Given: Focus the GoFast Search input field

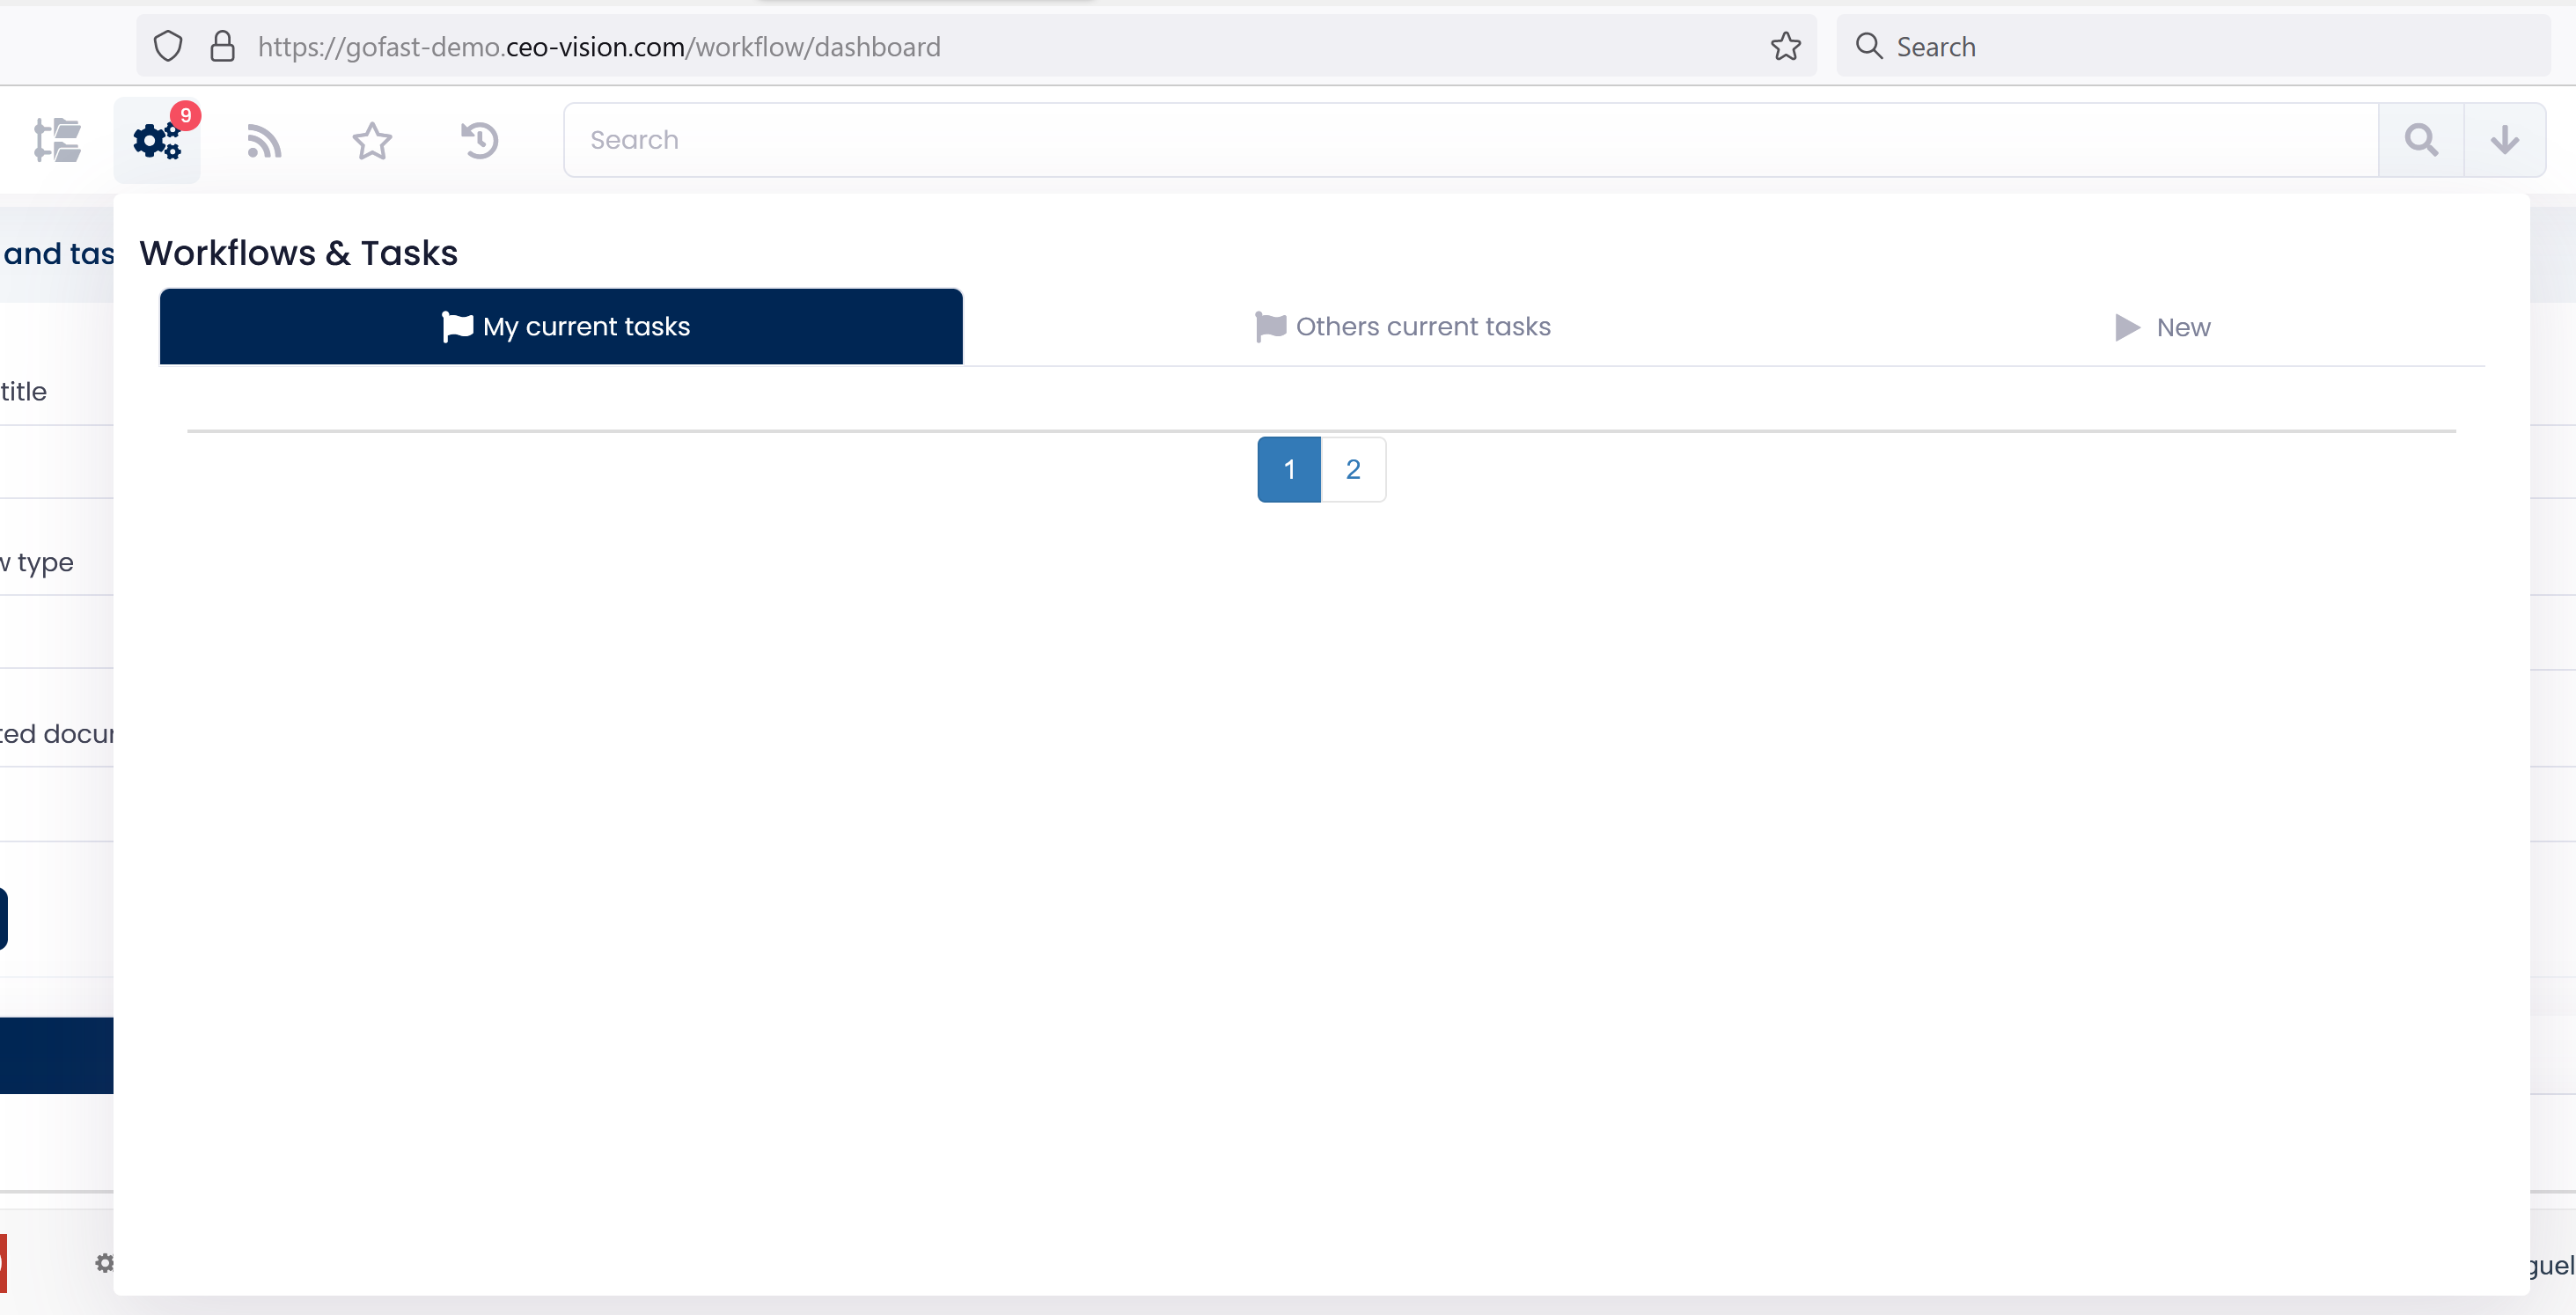Looking at the screenshot, I should (1470, 140).
